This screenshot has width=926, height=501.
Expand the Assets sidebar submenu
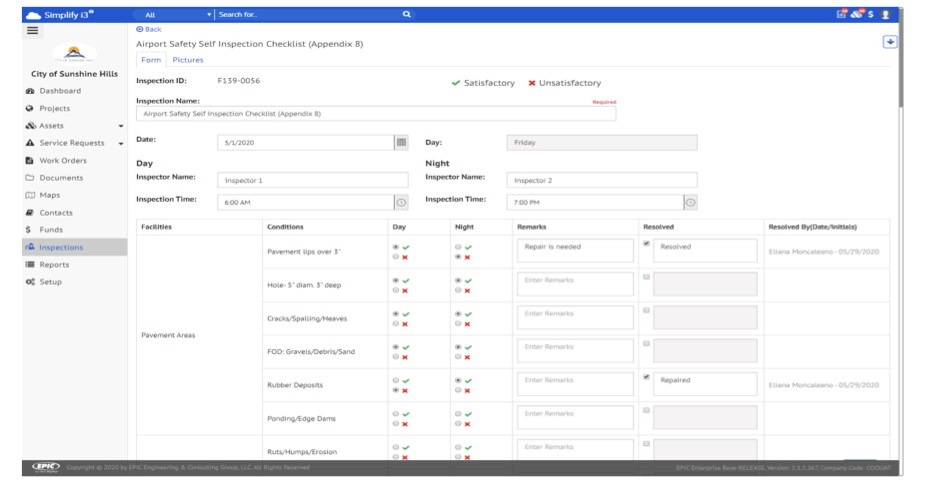point(121,126)
